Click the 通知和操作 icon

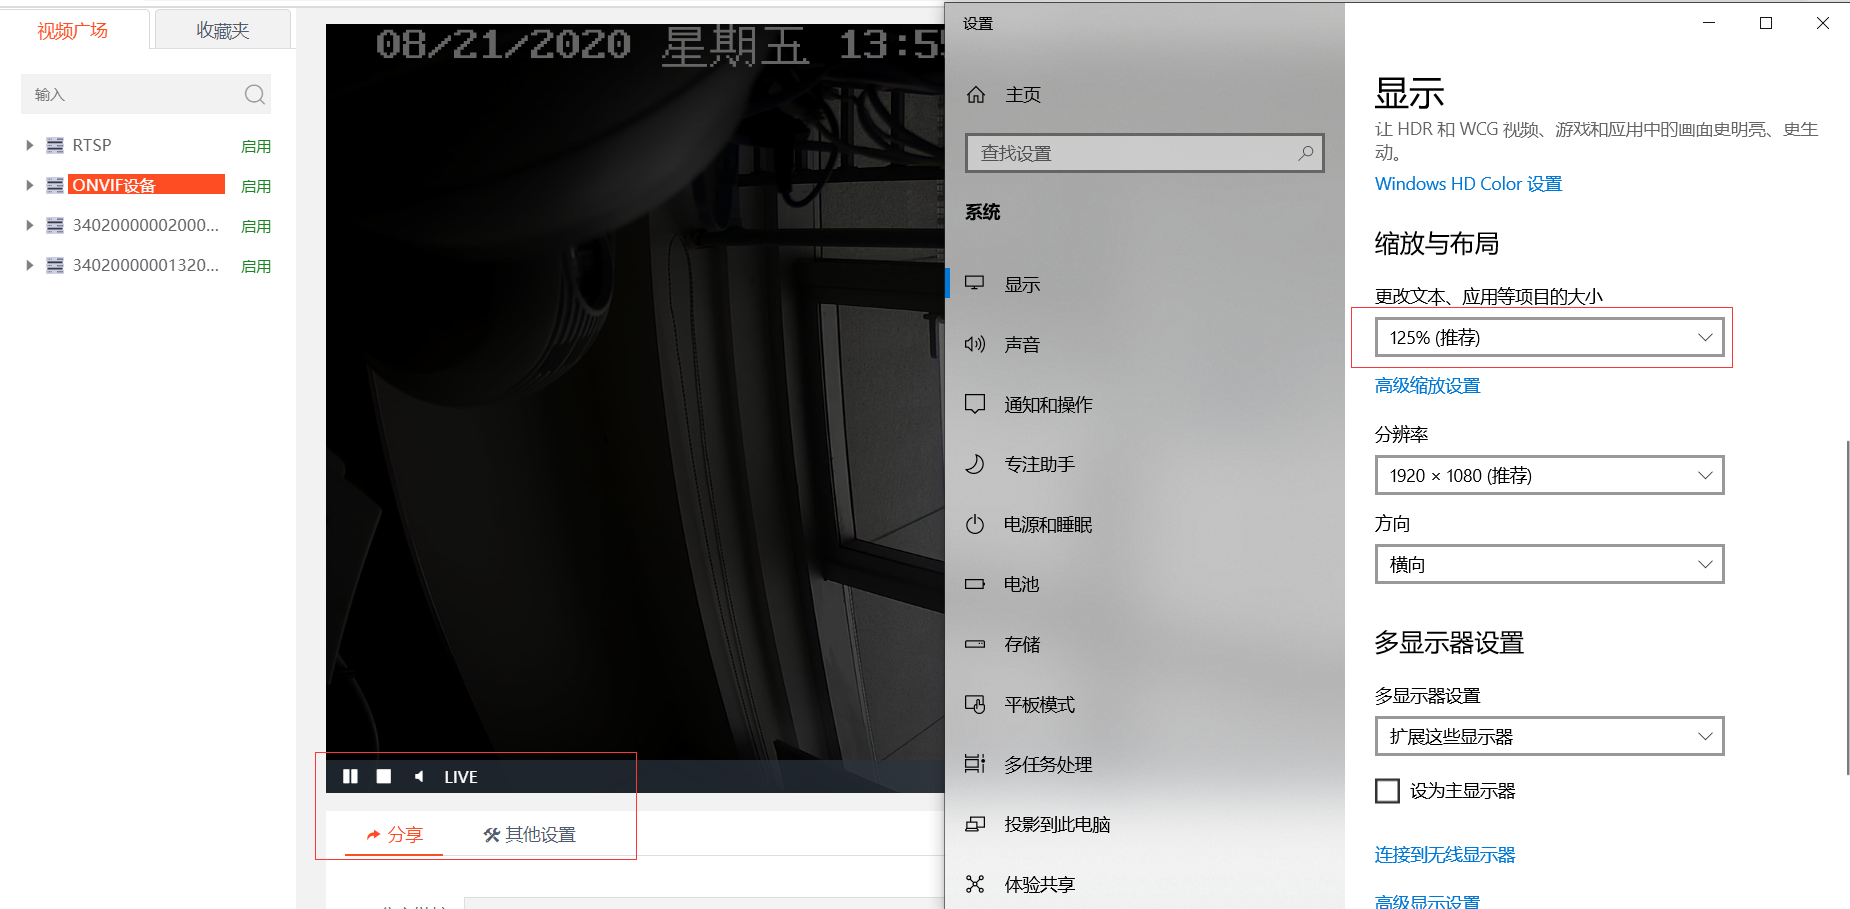[x=975, y=404]
